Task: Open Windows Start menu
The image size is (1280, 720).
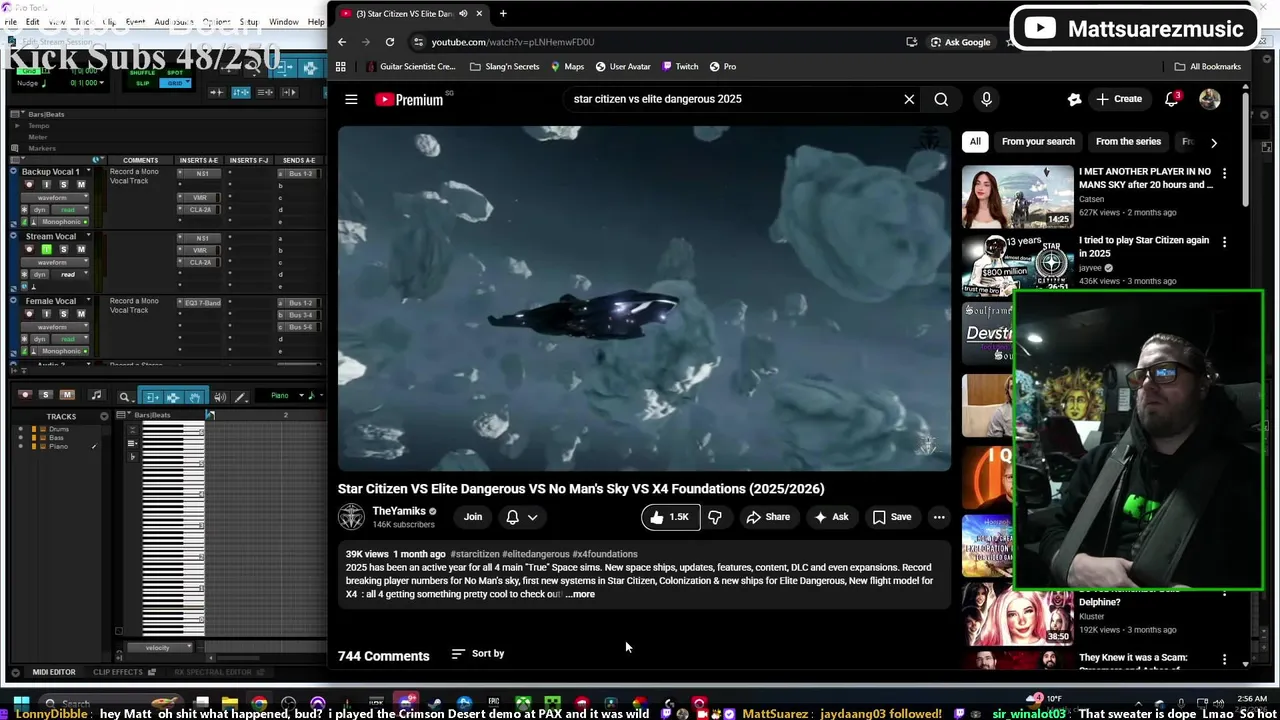Action: (x=21, y=703)
